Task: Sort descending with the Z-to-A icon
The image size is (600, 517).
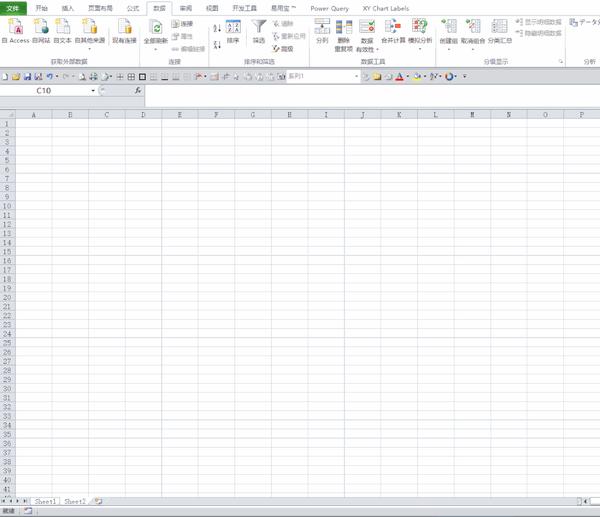Action: pos(217,45)
